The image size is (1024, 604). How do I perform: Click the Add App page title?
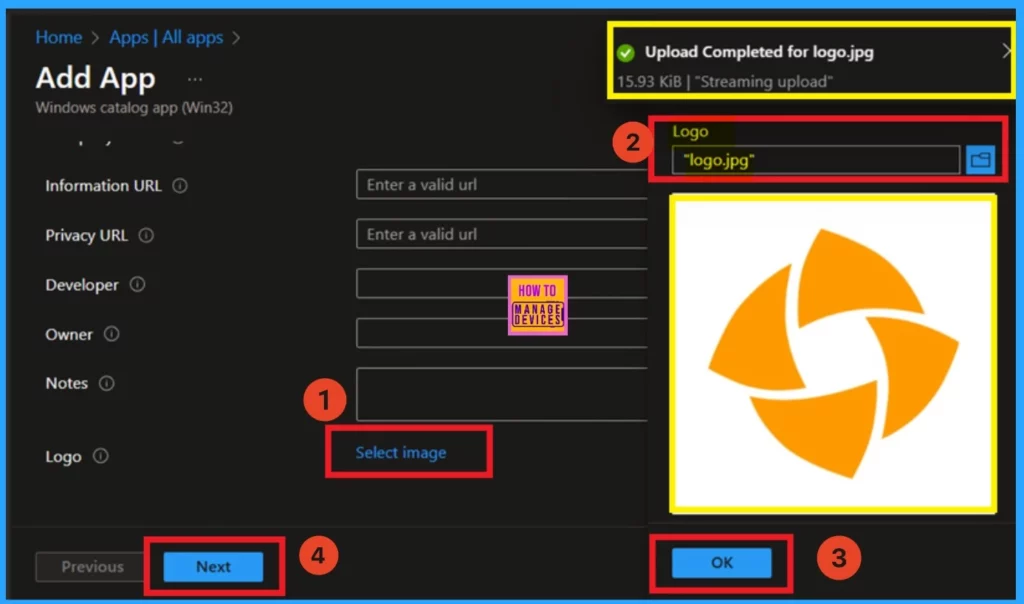pyautogui.click(x=95, y=78)
